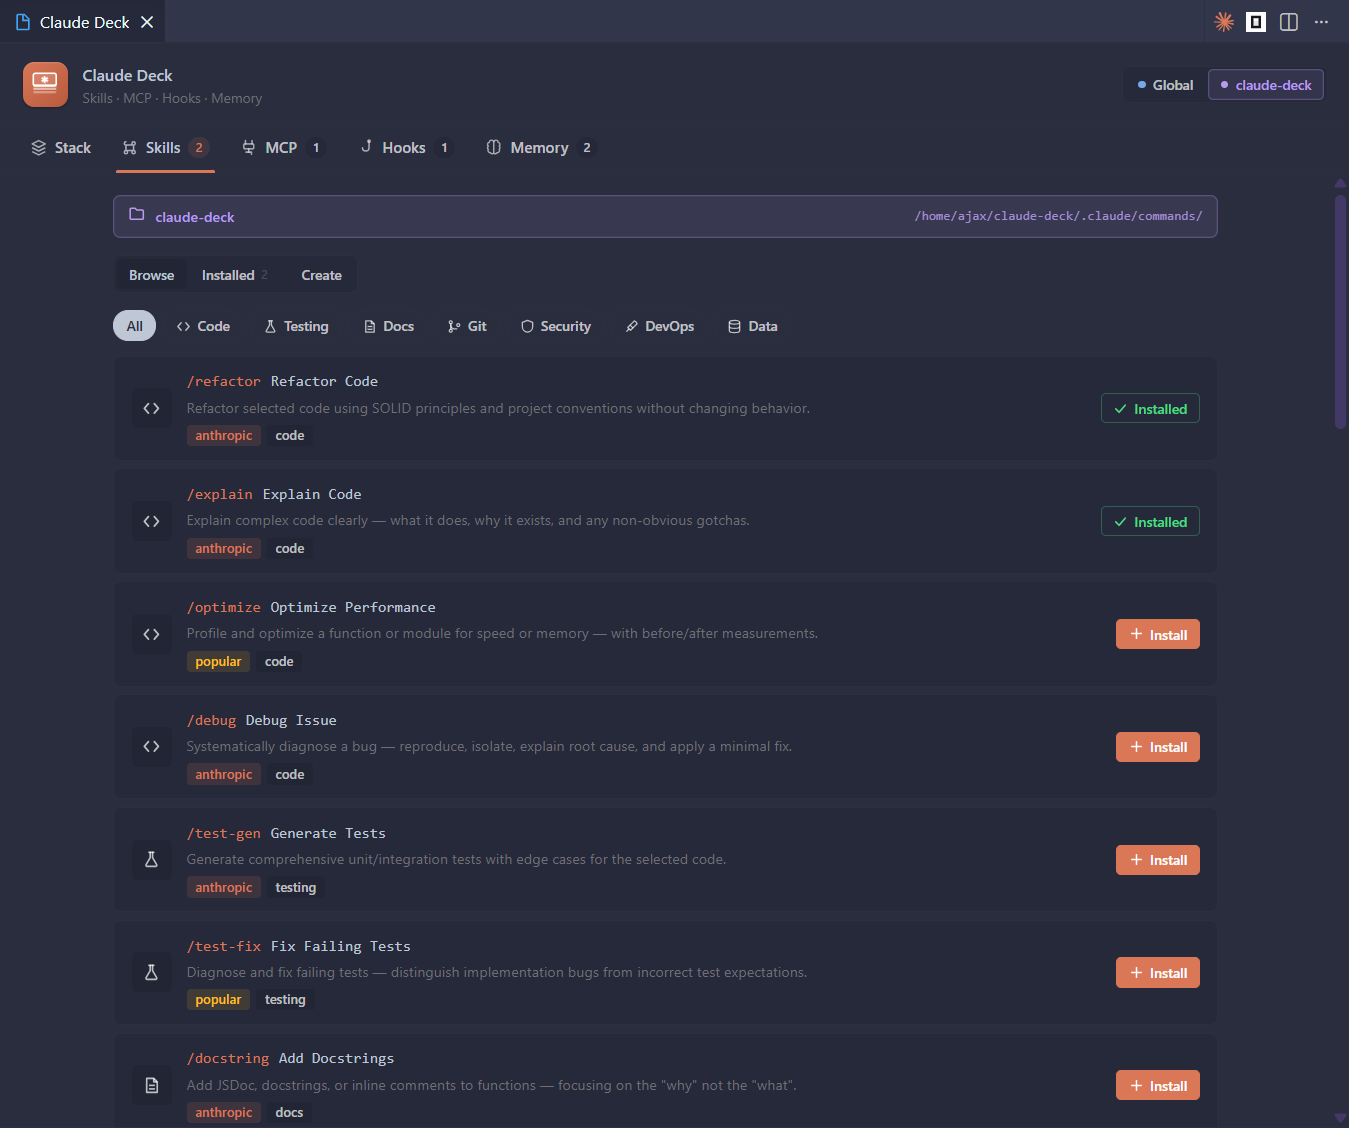Open the more actions ellipsis menu
1349x1128 pixels.
[1321, 22]
